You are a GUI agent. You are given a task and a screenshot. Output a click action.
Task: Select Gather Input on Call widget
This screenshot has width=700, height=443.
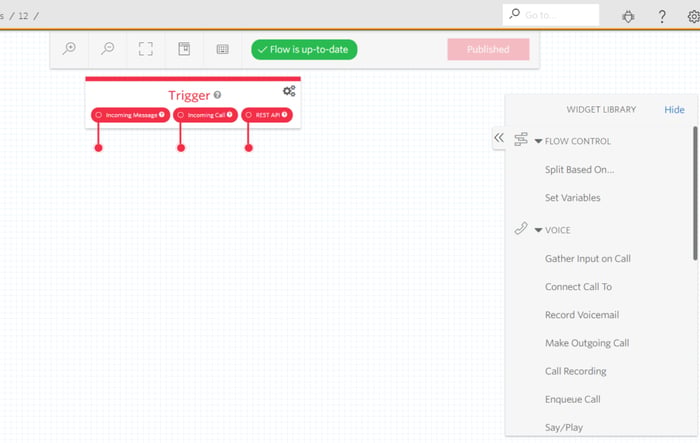coord(588,258)
